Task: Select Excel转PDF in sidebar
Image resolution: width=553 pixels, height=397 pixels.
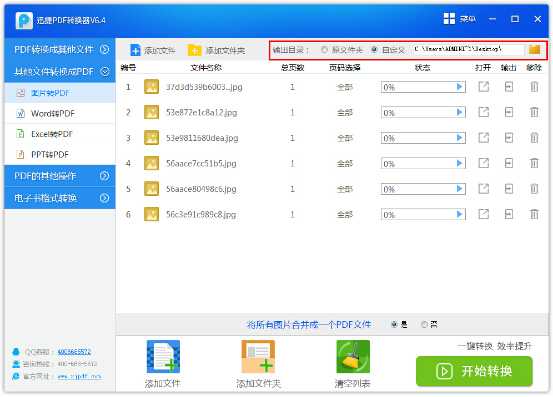Action: click(x=60, y=134)
